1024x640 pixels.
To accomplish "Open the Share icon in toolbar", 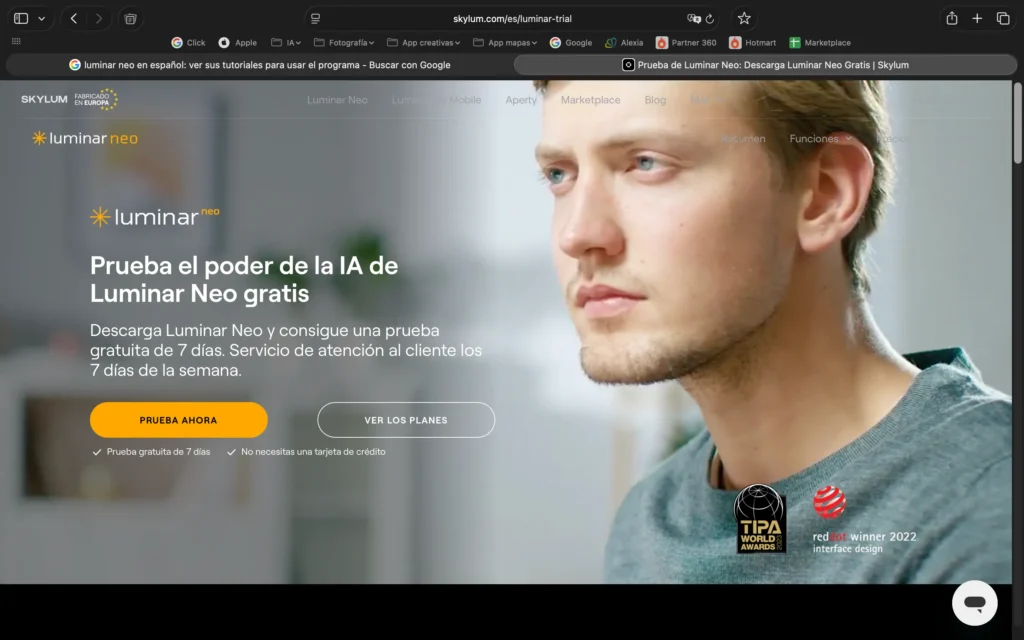I will [x=952, y=18].
